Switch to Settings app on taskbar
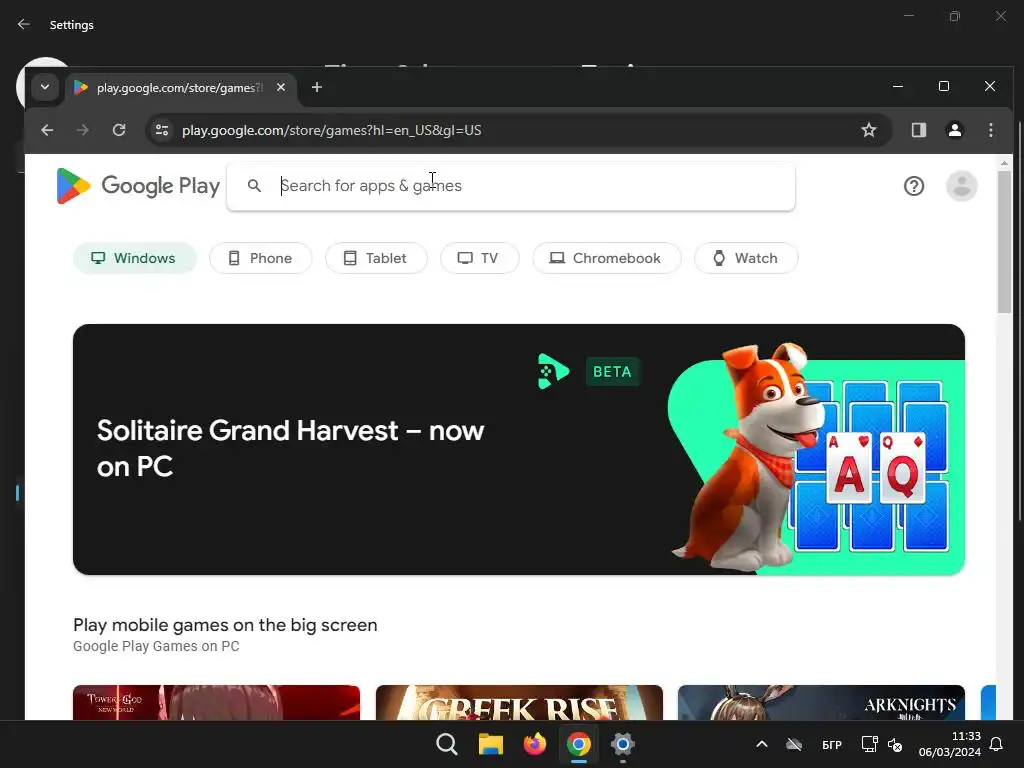 coord(622,744)
